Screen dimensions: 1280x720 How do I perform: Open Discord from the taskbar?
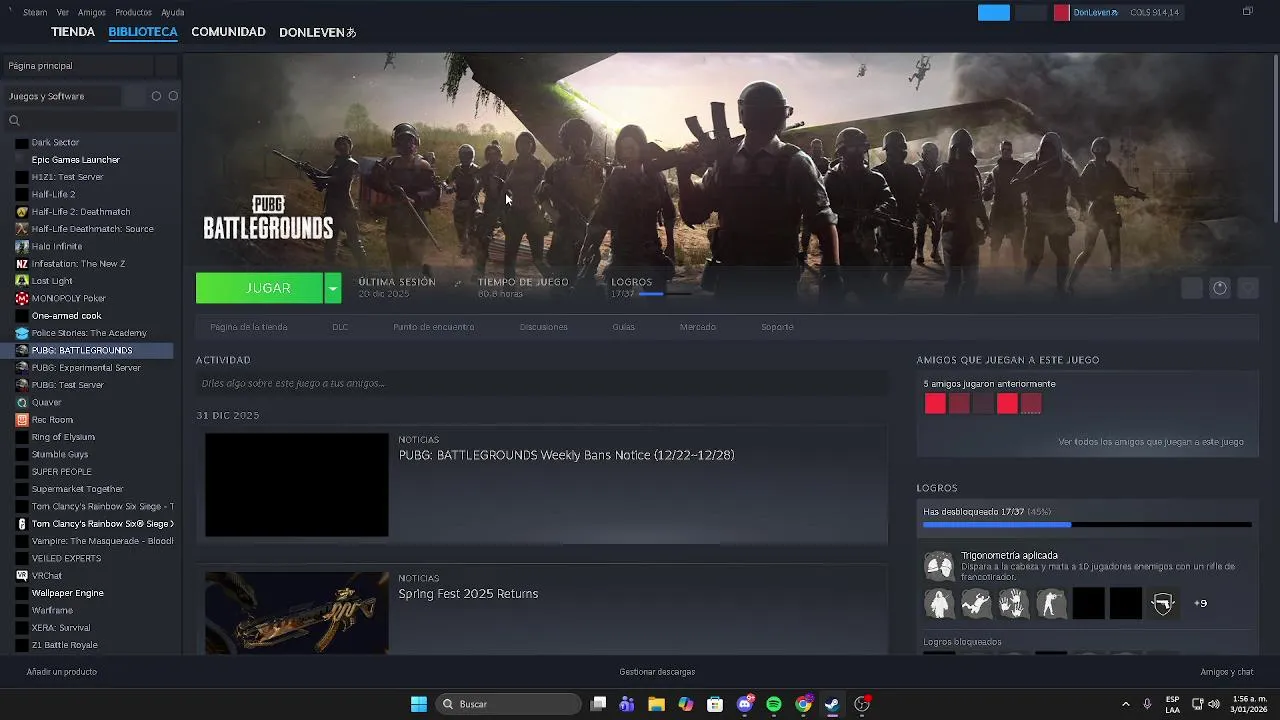click(x=745, y=704)
